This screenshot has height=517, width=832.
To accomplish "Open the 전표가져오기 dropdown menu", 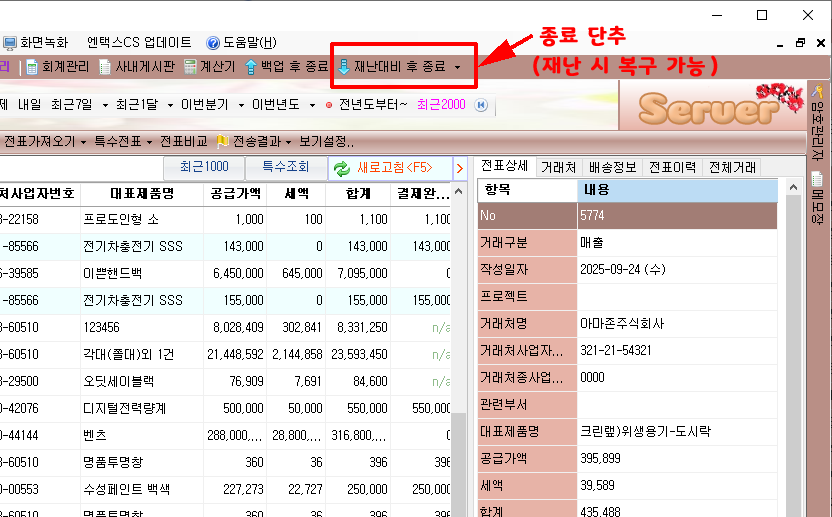I will pyautogui.click(x=83, y=141).
